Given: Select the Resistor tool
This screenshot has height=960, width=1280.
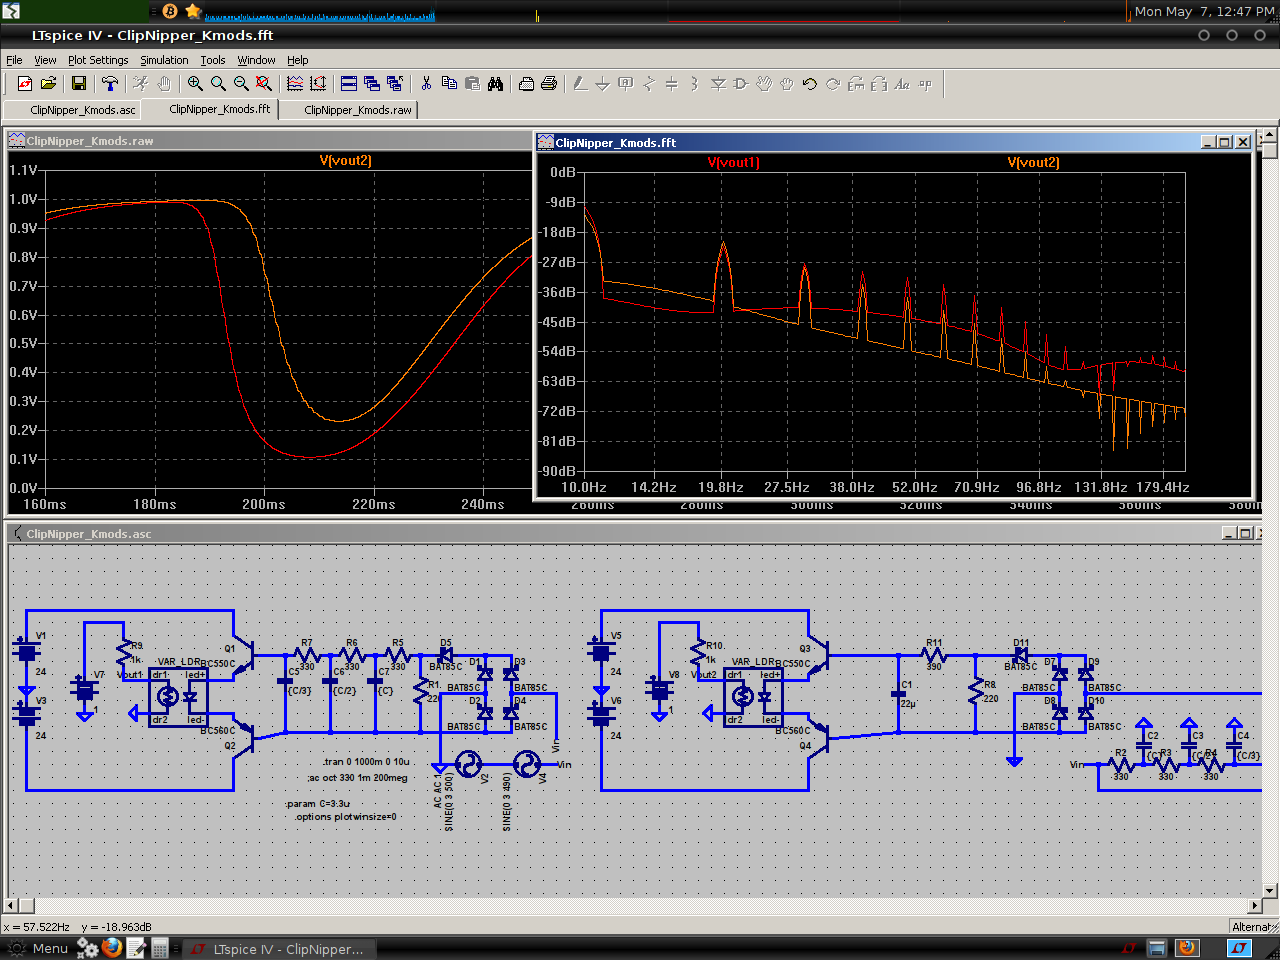Looking at the screenshot, I should pyautogui.click(x=649, y=84).
